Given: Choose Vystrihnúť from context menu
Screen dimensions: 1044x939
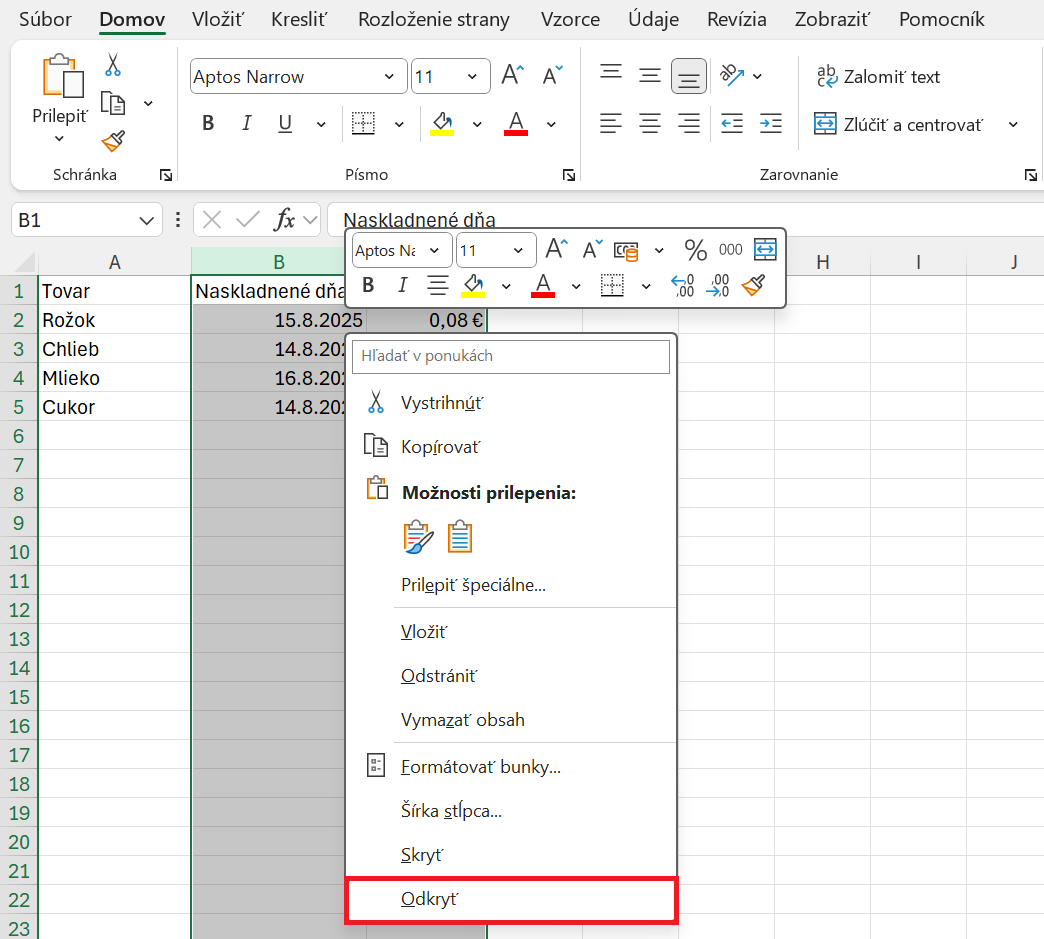Looking at the screenshot, I should [x=511, y=403].
